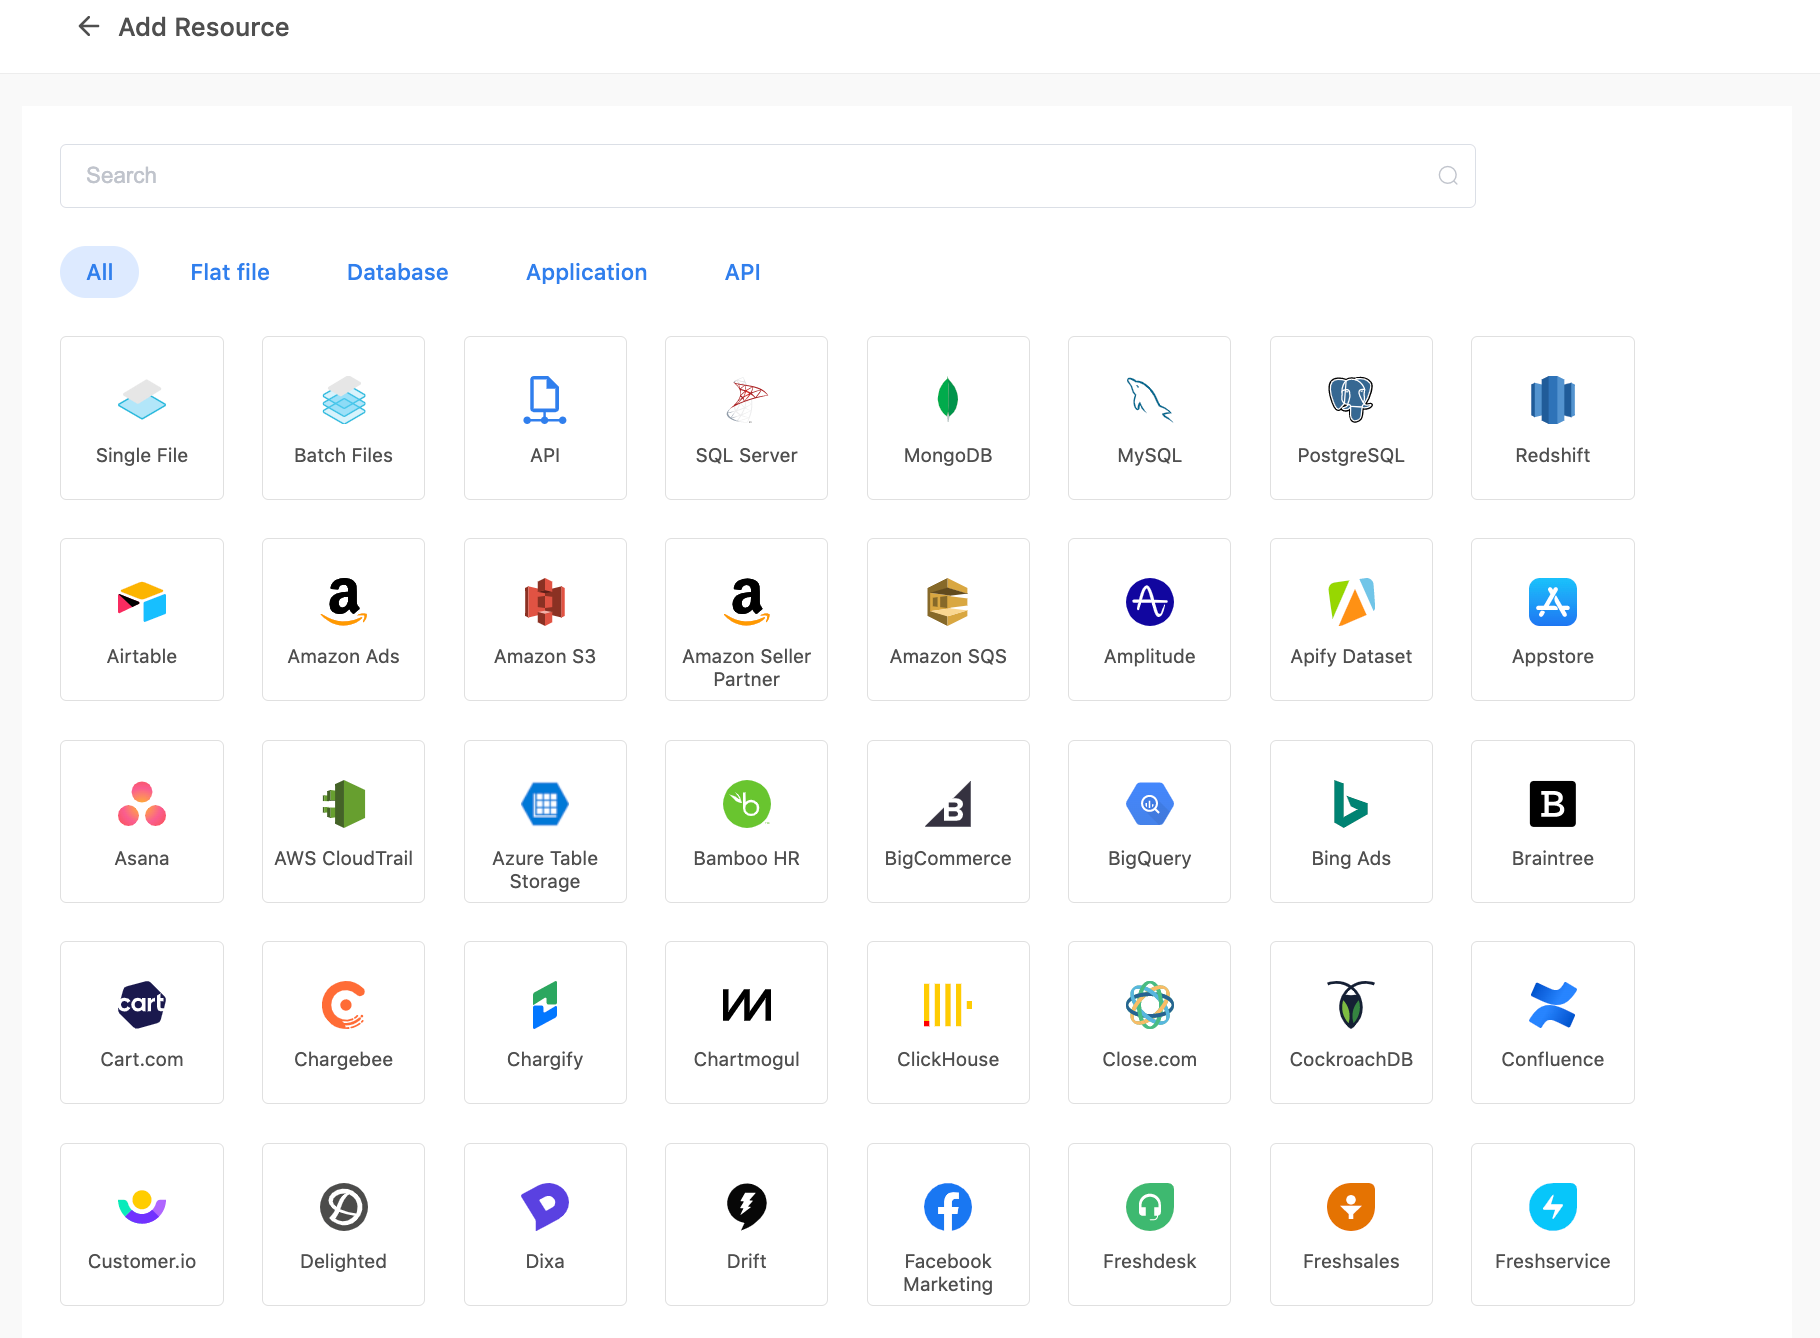1820x1338 pixels.
Task: Select the PostgreSQL elephant icon
Action: (x=1351, y=400)
